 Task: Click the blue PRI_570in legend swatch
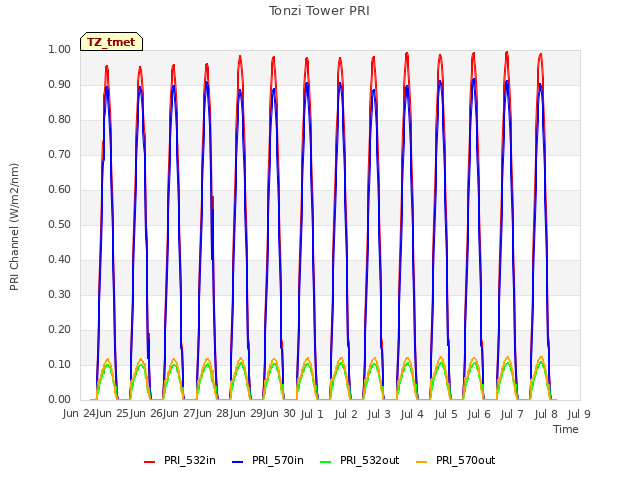click(x=238, y=462)
